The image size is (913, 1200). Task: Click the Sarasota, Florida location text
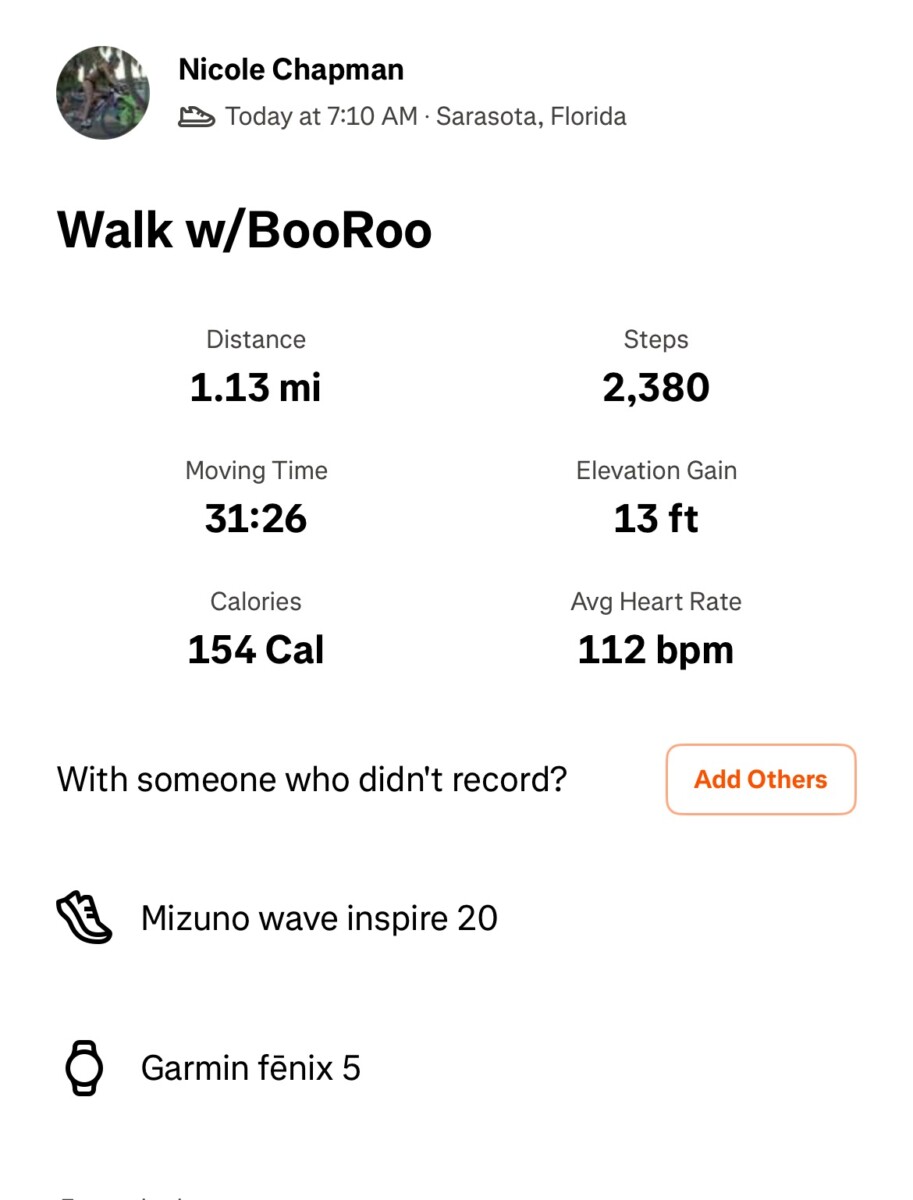pyautogui.click(x=531, y=117)
